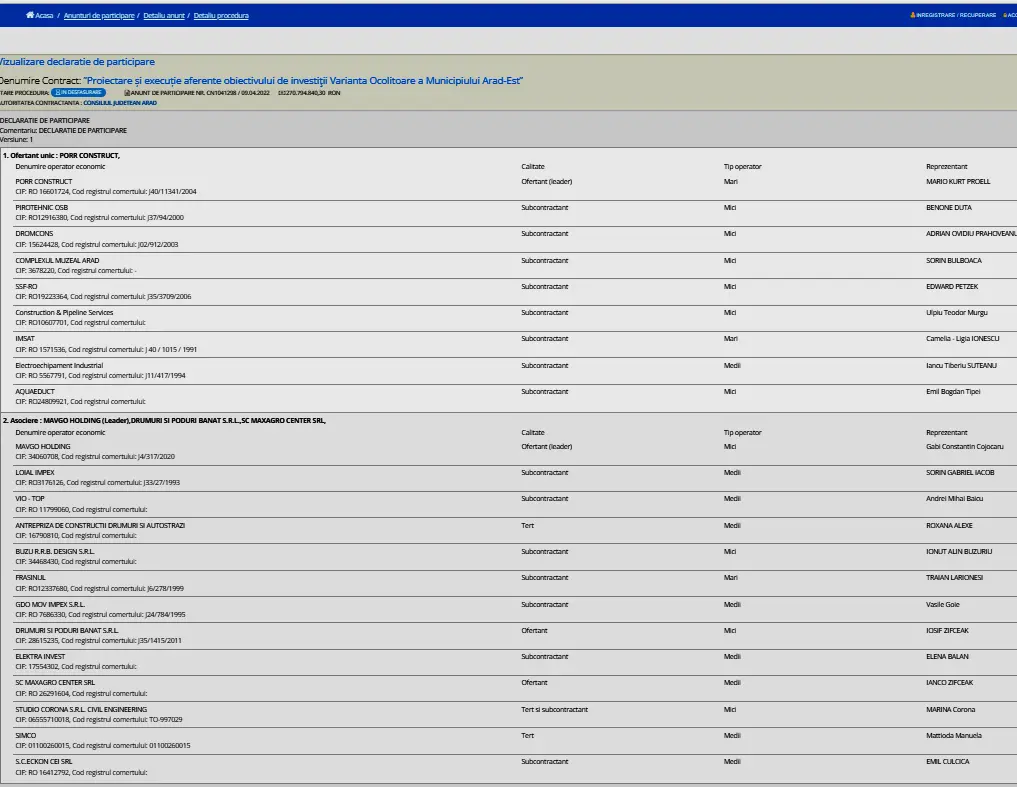Go to the Detaliu anunt breadcrumb
The width and height of the screenshot is (1017, 787).
(163, 16)
